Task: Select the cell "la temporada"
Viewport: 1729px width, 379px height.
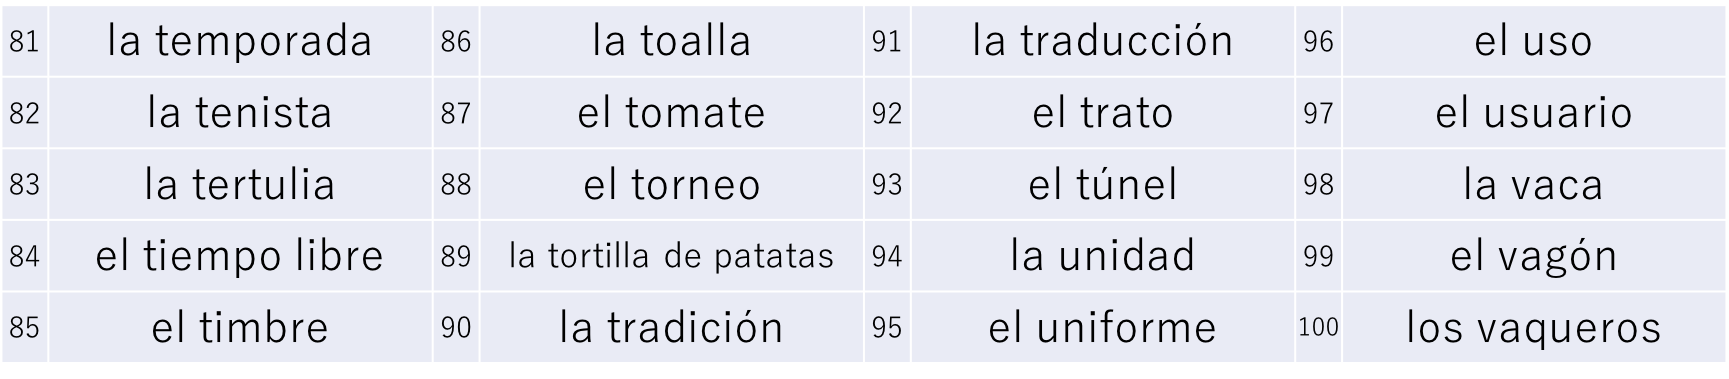Action: click(x=240, y=41)
